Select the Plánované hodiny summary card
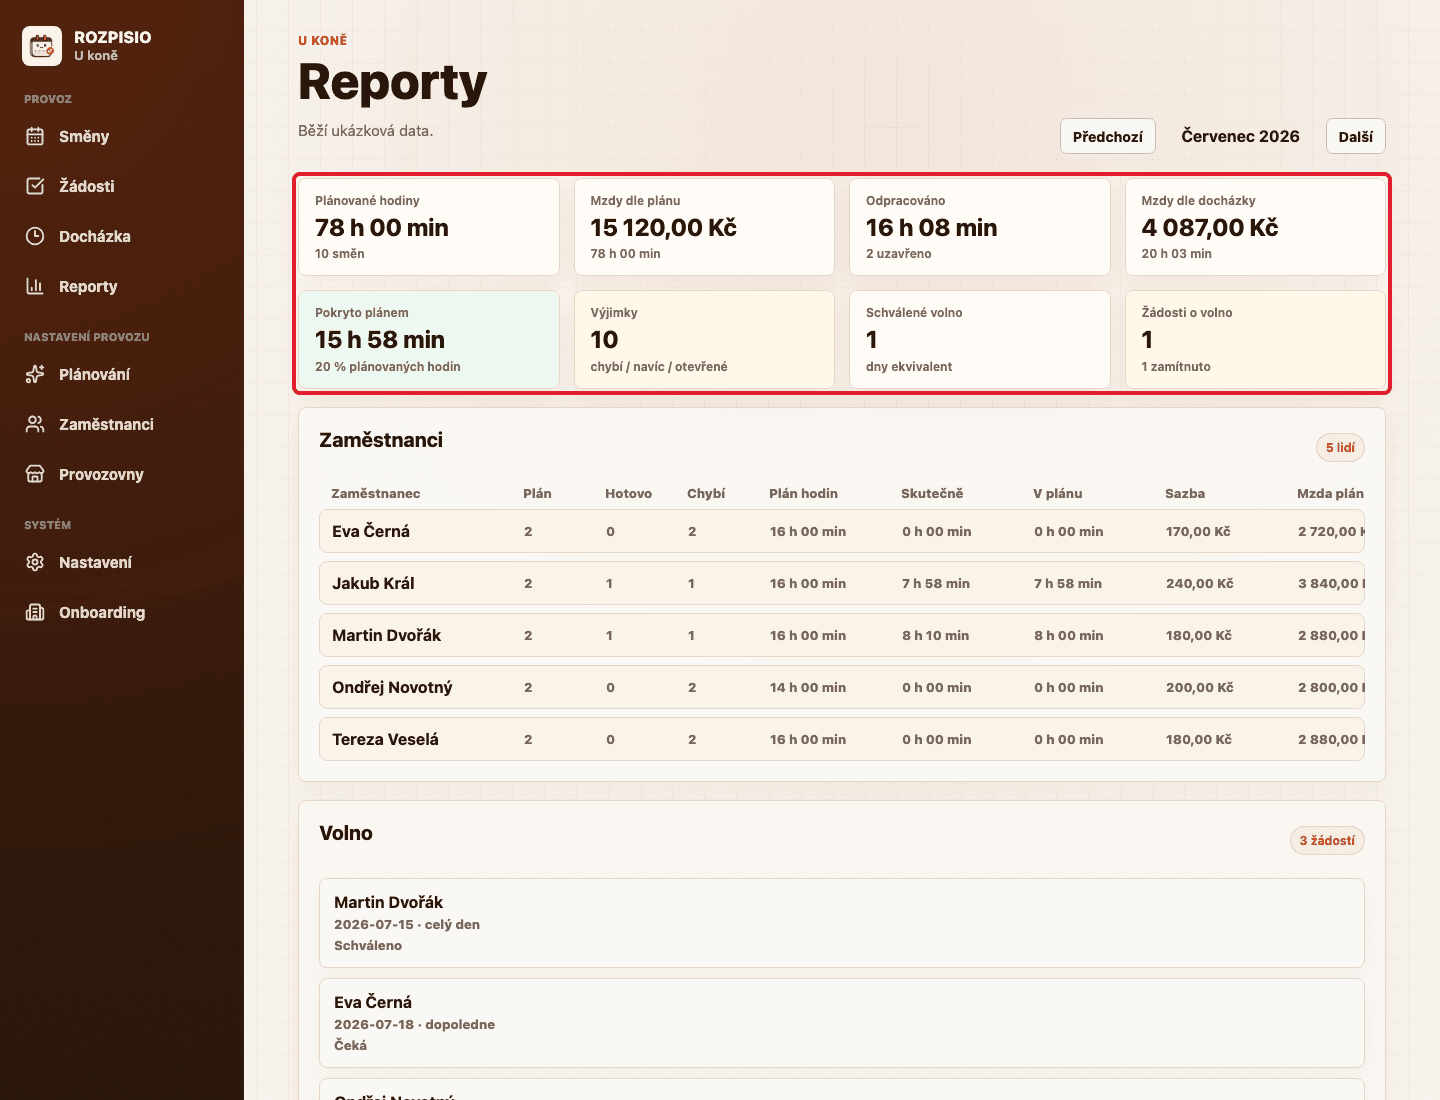The height and width of the screenshot is (1100, 1440). click(x=429, y=227)
